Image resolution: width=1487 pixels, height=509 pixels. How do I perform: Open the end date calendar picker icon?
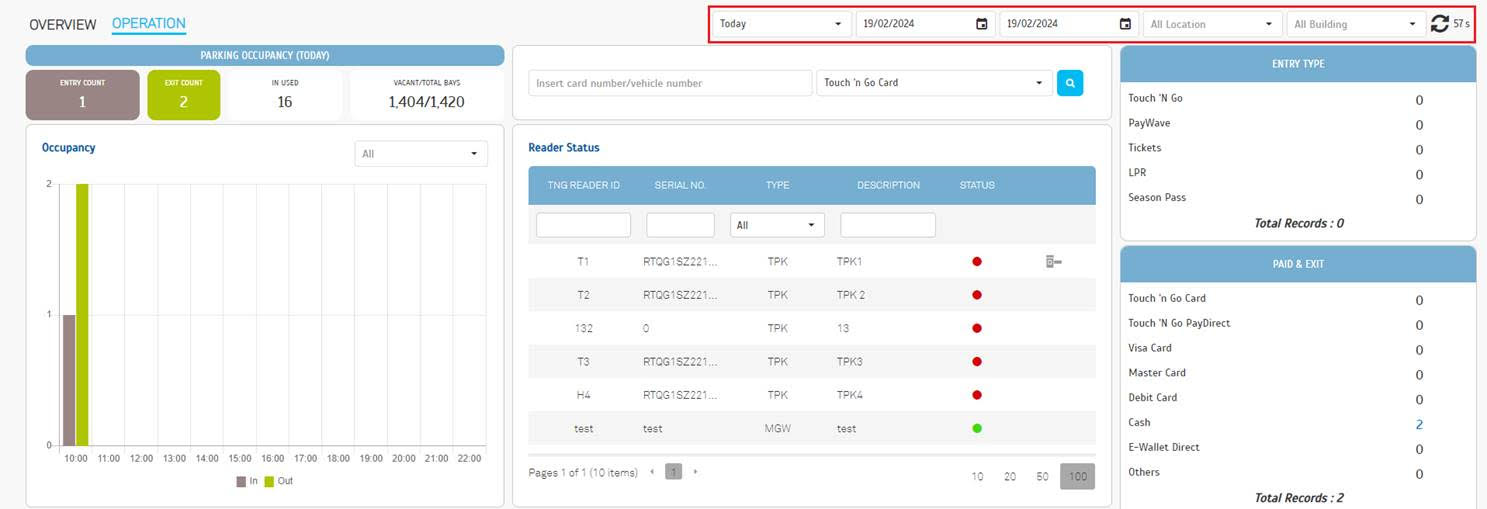[x=1125, y=24]
